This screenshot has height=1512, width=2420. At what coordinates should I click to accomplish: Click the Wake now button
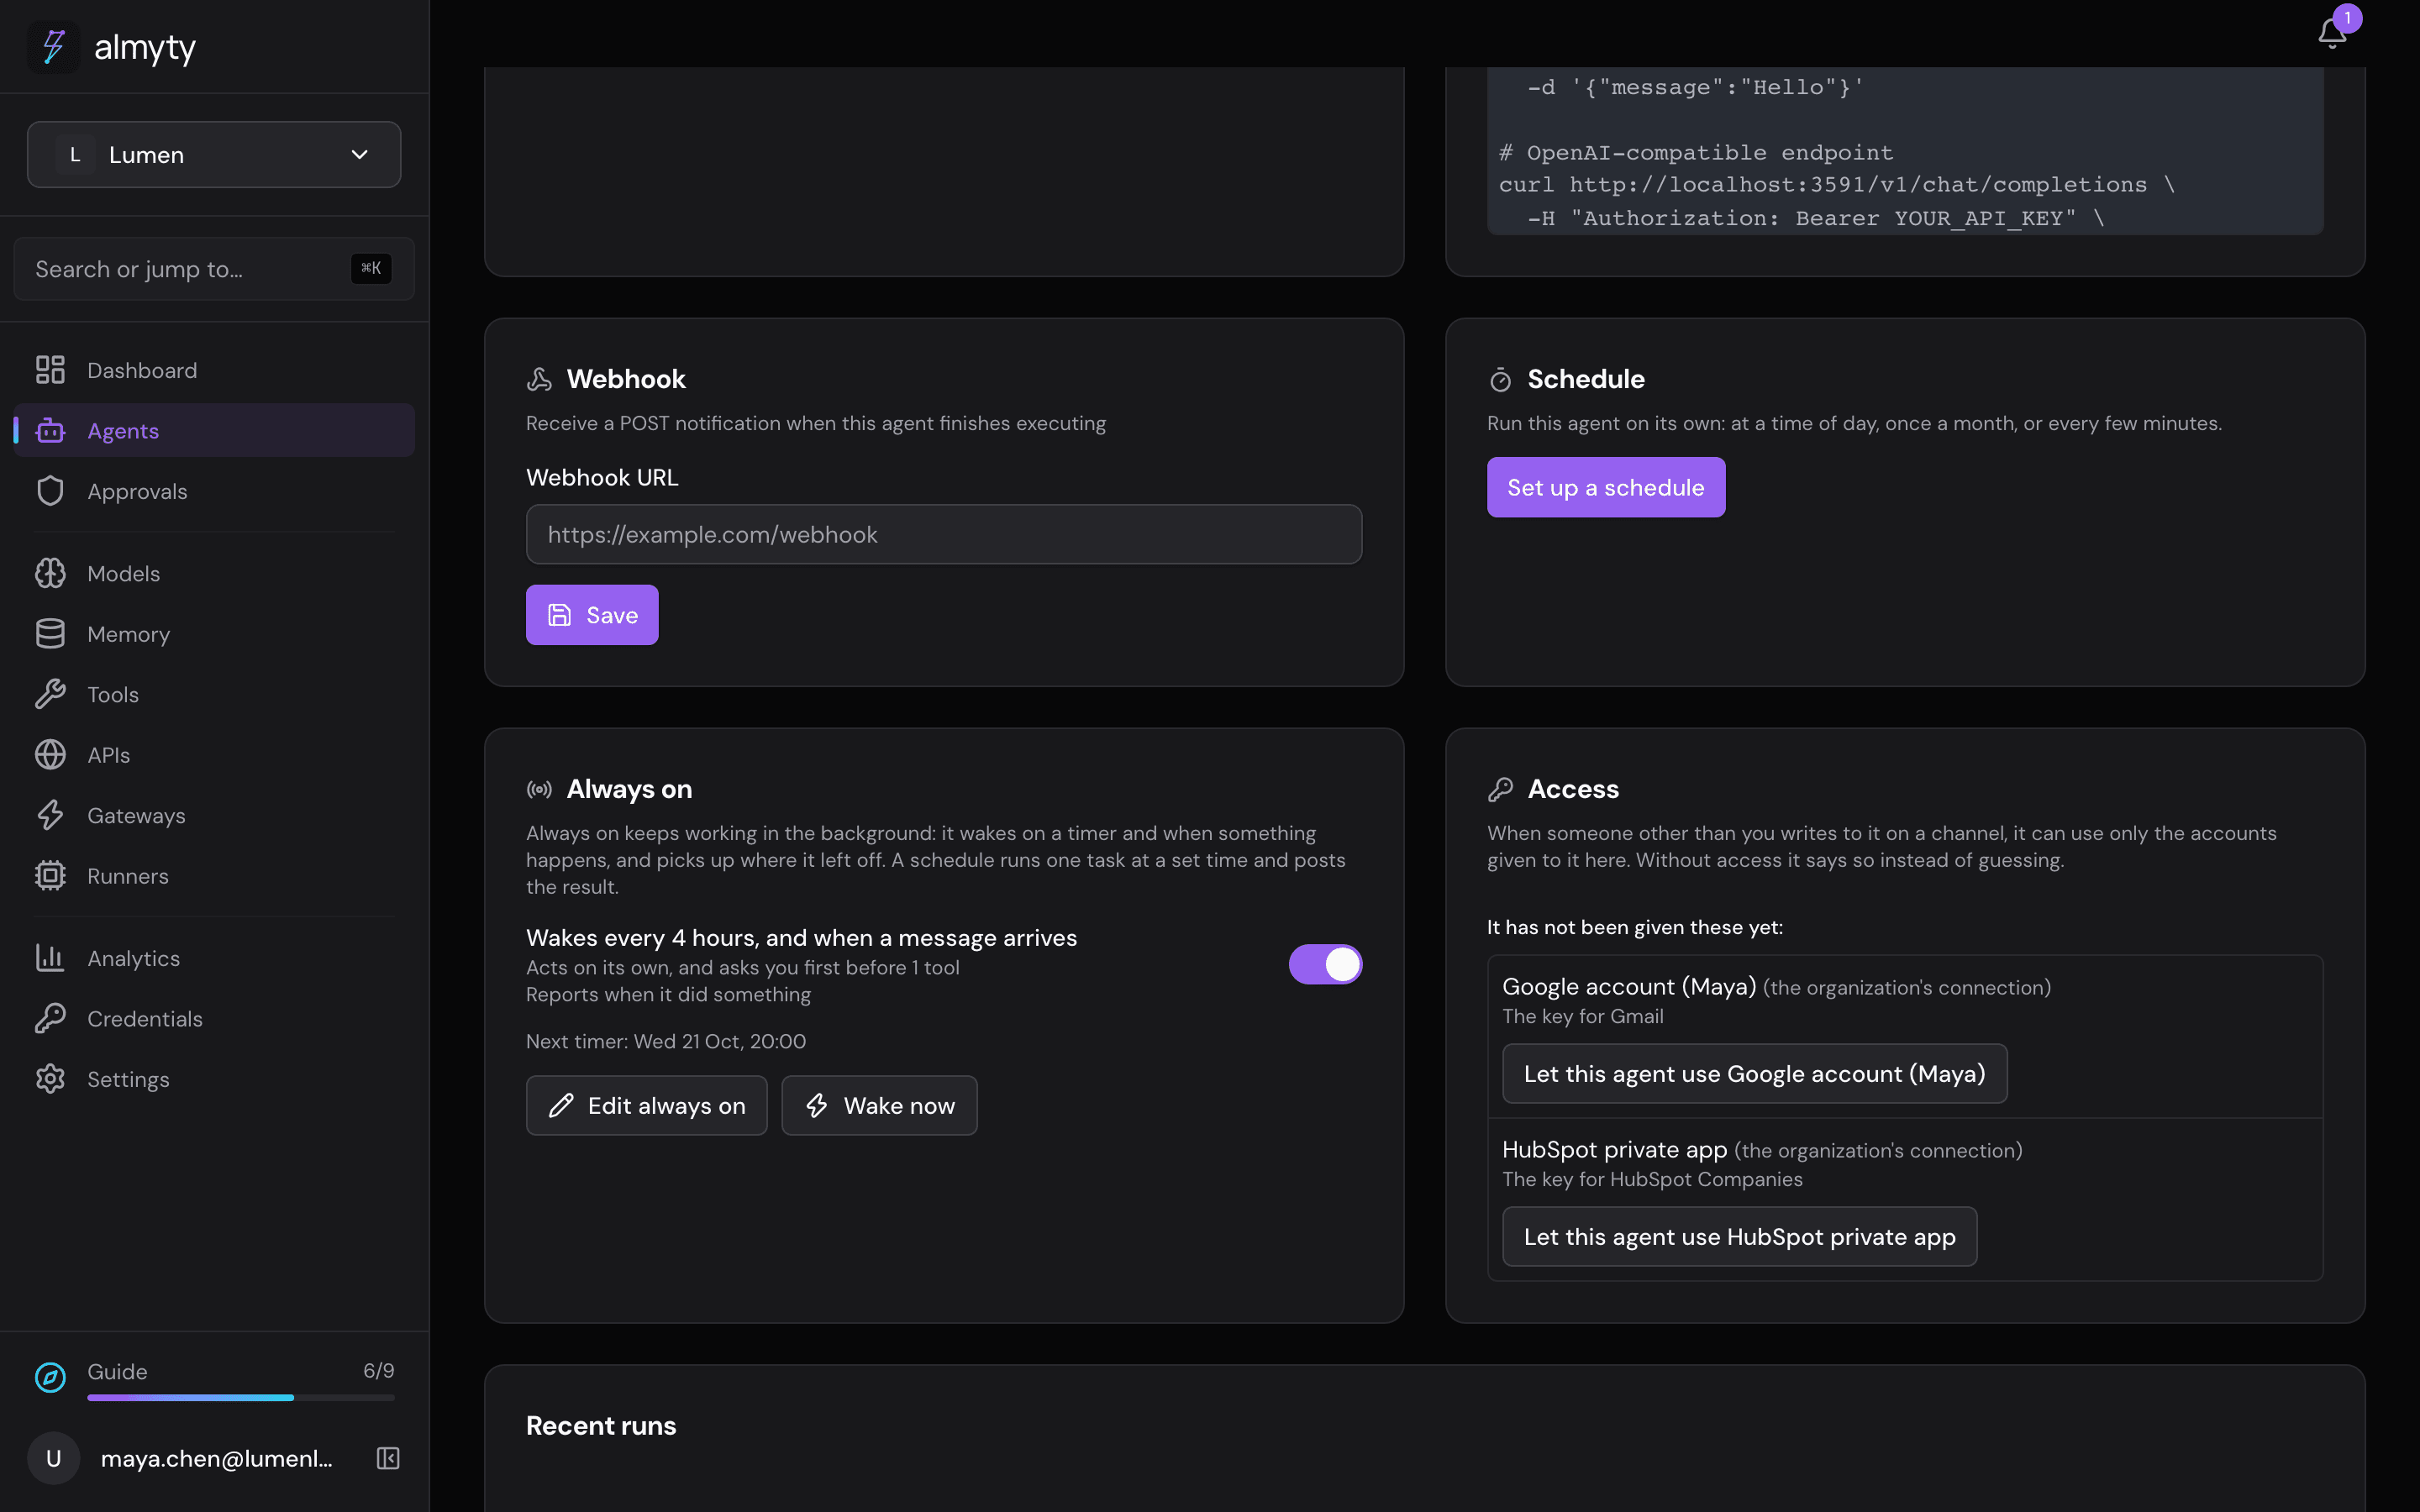(x=879, y=1105)
